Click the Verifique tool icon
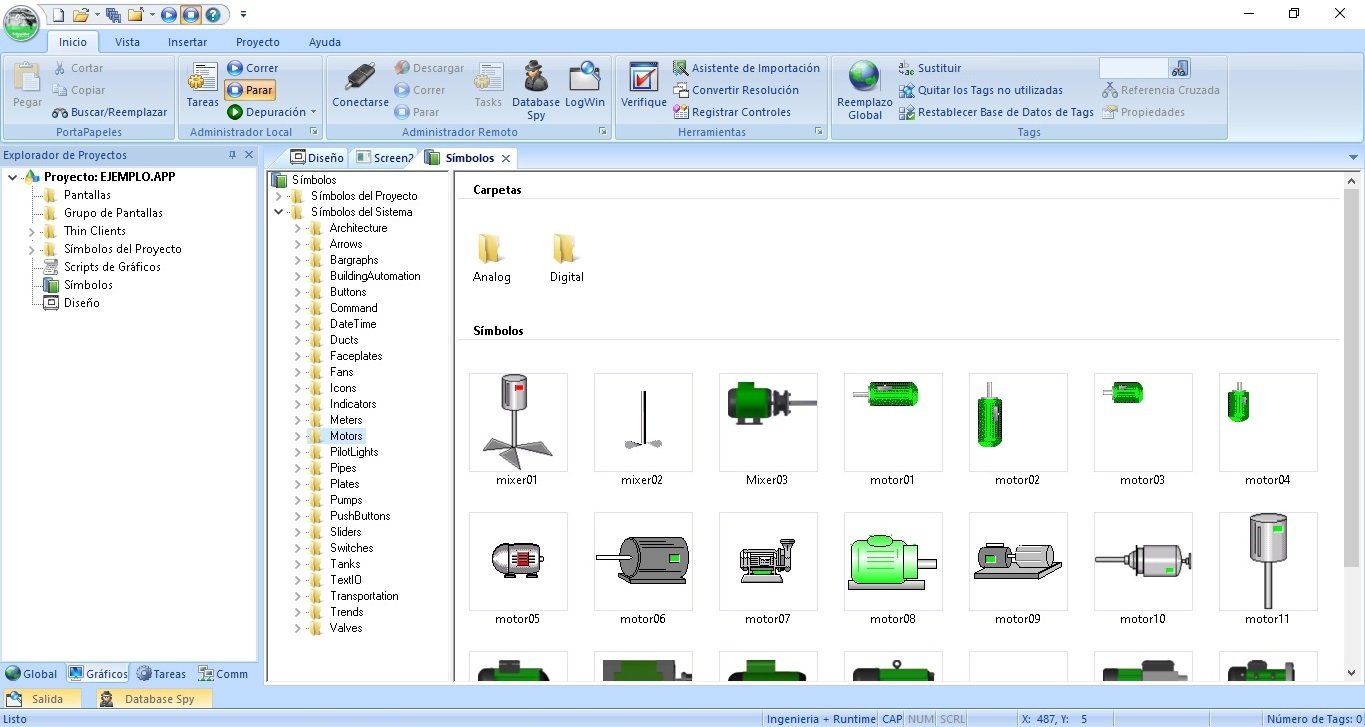The height and width of the screenshot is (727, 1365). (x=644, y=85)
